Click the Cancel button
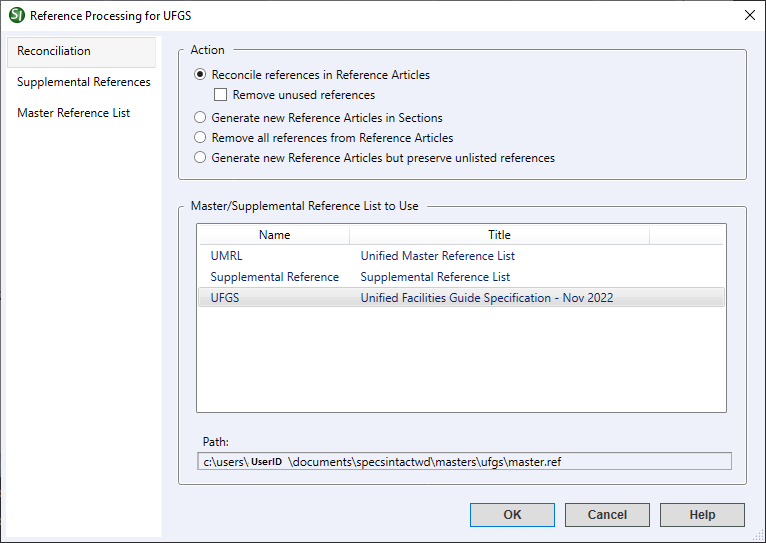Screen dimensions: 766x543 point(607,515)
